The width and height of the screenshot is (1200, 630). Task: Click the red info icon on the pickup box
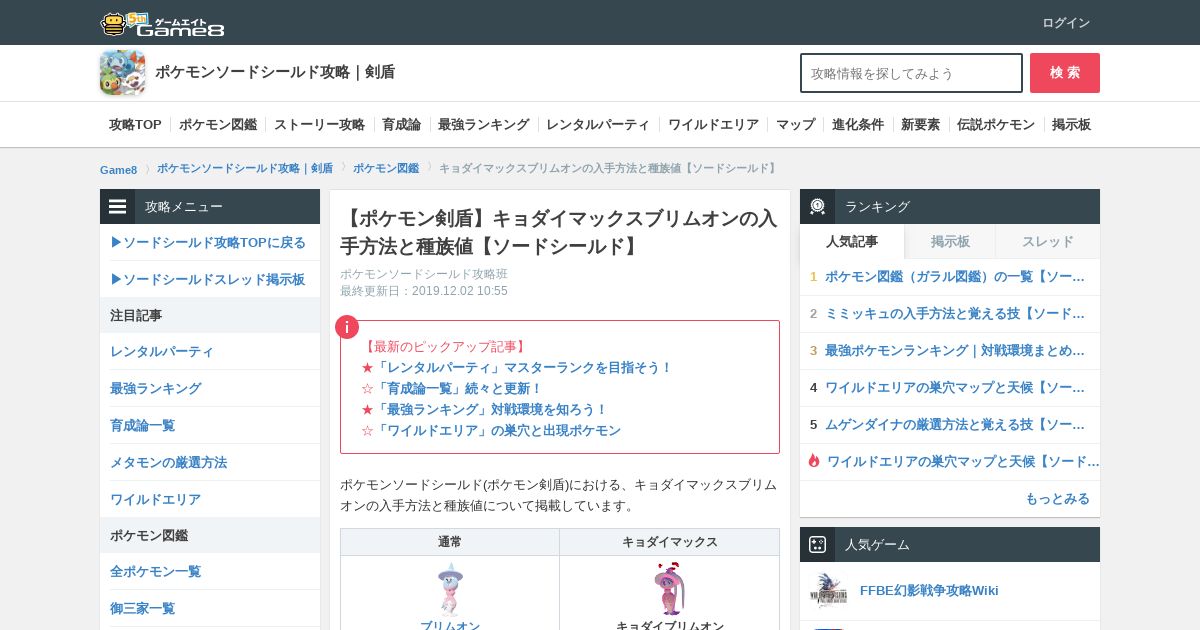click(x=346, y=327)
